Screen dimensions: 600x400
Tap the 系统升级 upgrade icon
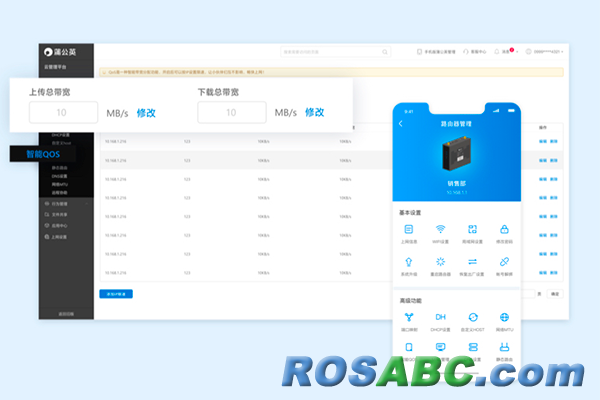point(409,262)
